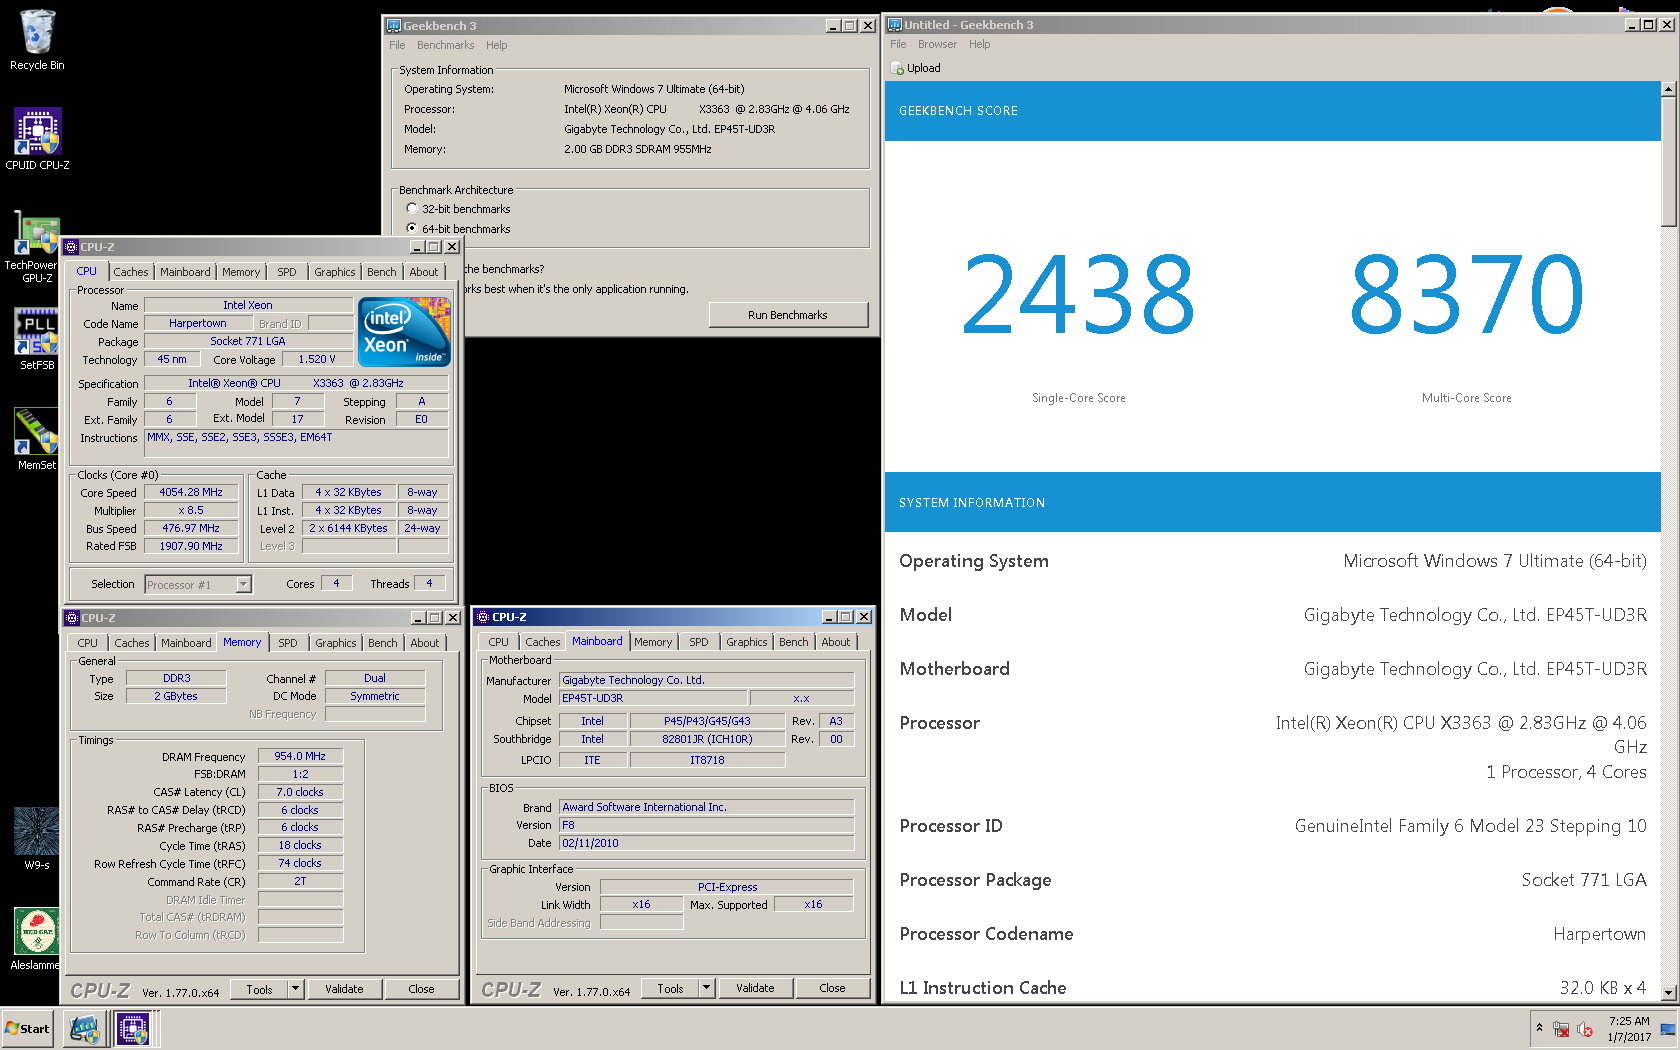This screenshot has width=1680, height=1050.
Task: Click Tools button in Memory CPU-Z window
Action: [x=259, y=989]
